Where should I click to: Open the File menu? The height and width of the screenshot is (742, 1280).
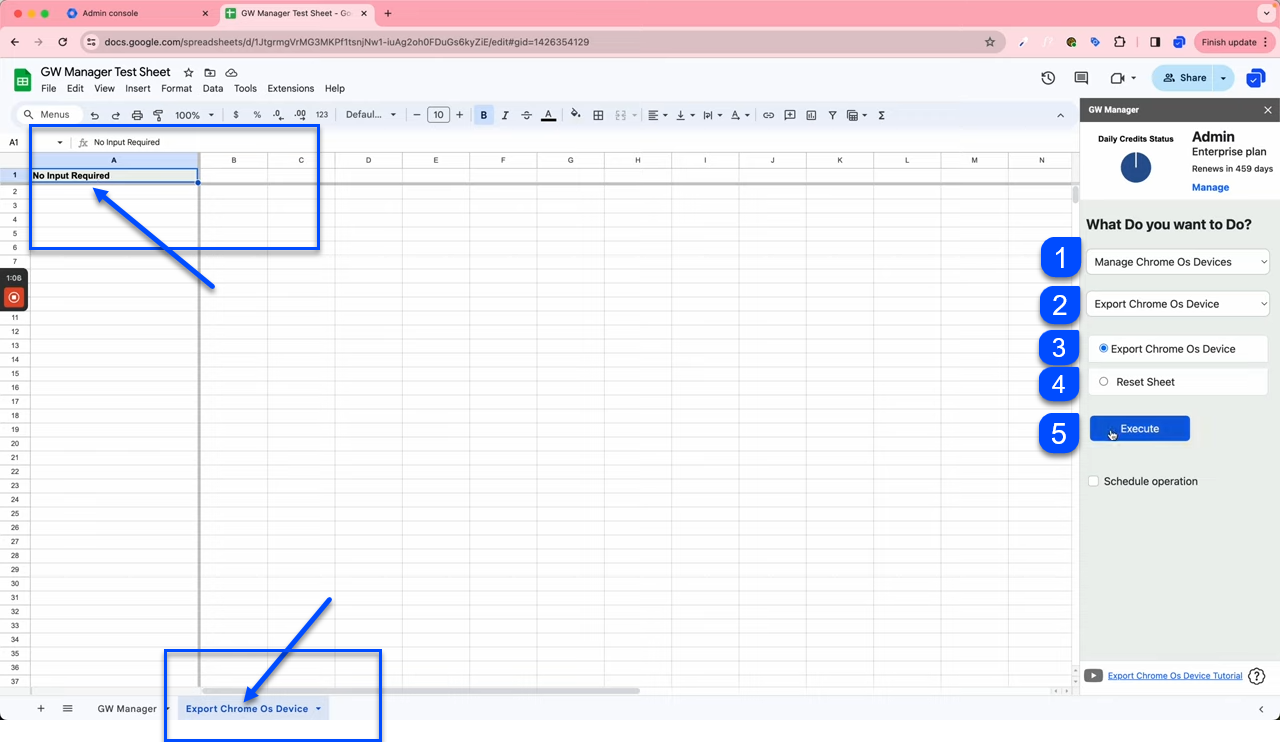pyautogui.click(x=48, y=89)
